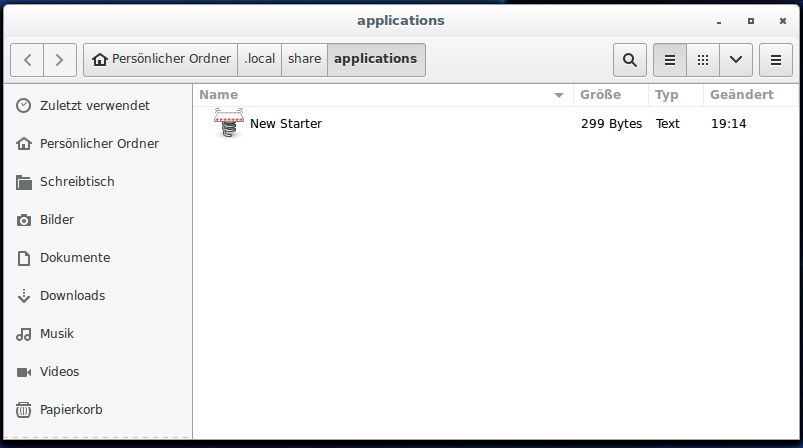
Task: Click the forward navigation arrow
Action: click(60, 60)
